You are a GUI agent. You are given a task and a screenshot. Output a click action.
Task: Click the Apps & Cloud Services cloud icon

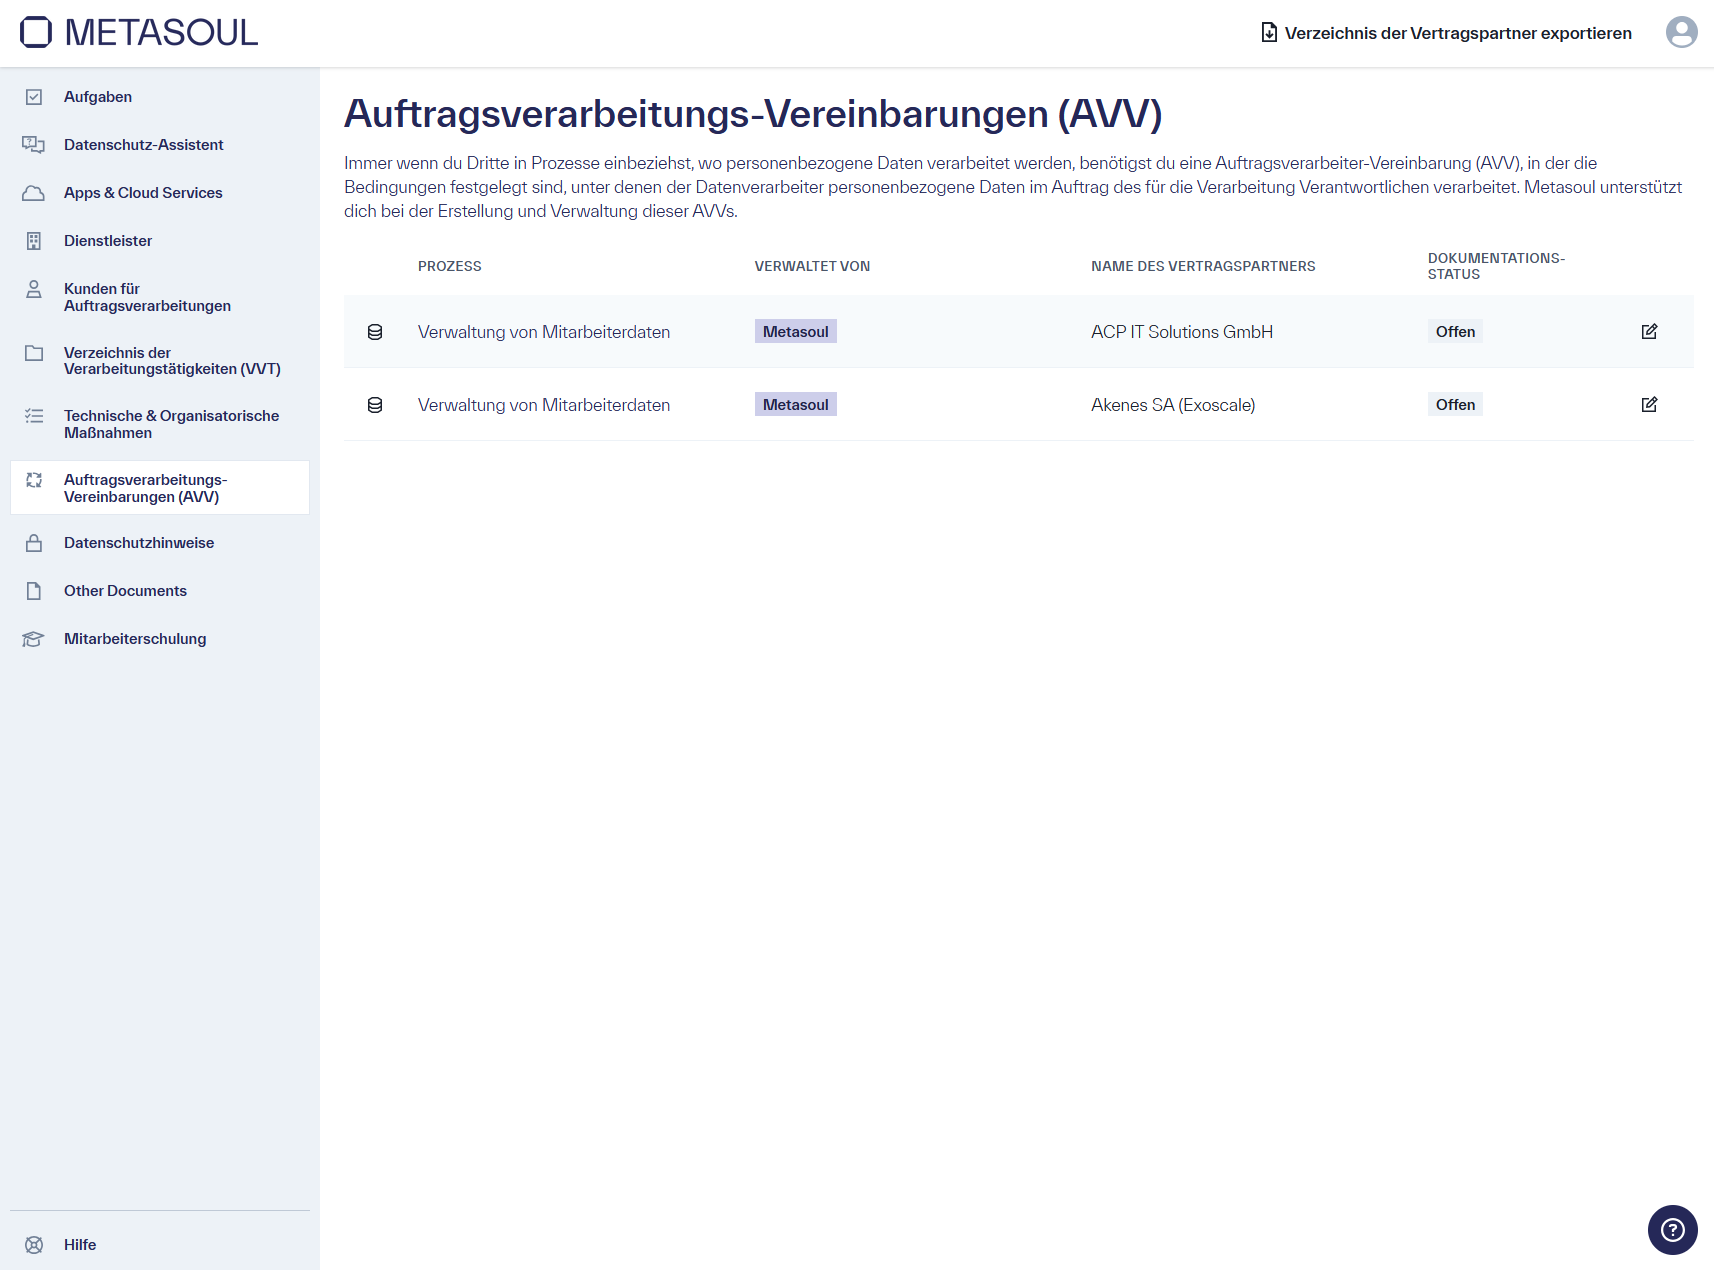34,192
